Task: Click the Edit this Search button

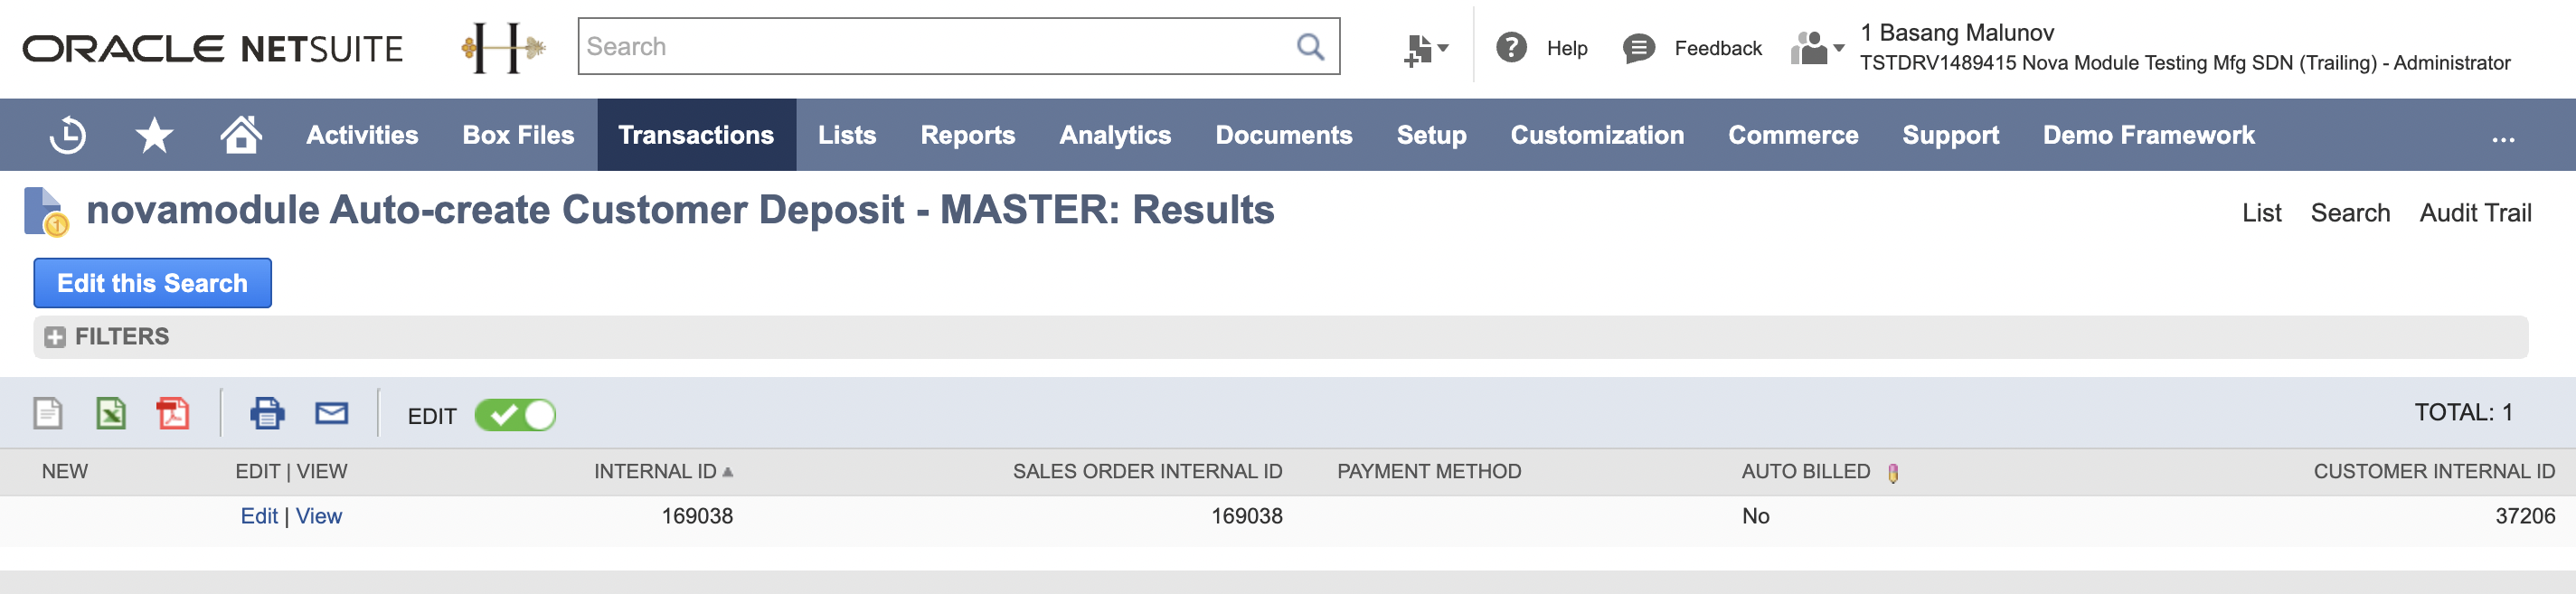Action: coord(152,283)
